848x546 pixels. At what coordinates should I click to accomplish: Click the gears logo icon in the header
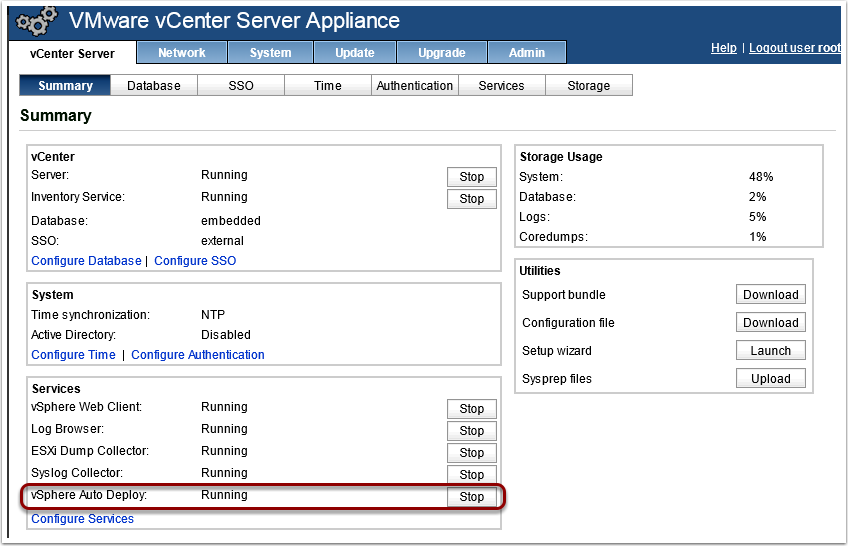point(36,21)
